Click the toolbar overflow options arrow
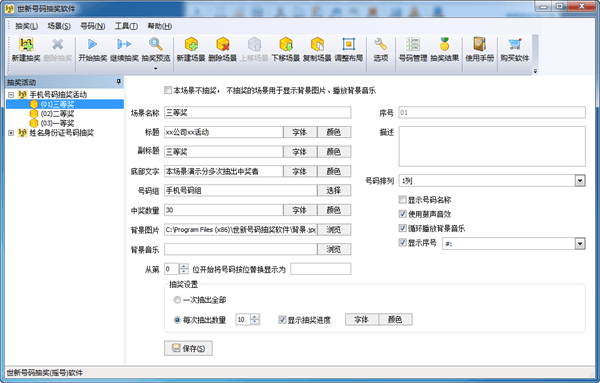This screenshot has height=383, width=600. pyautogui.click(x=535, y=71)
